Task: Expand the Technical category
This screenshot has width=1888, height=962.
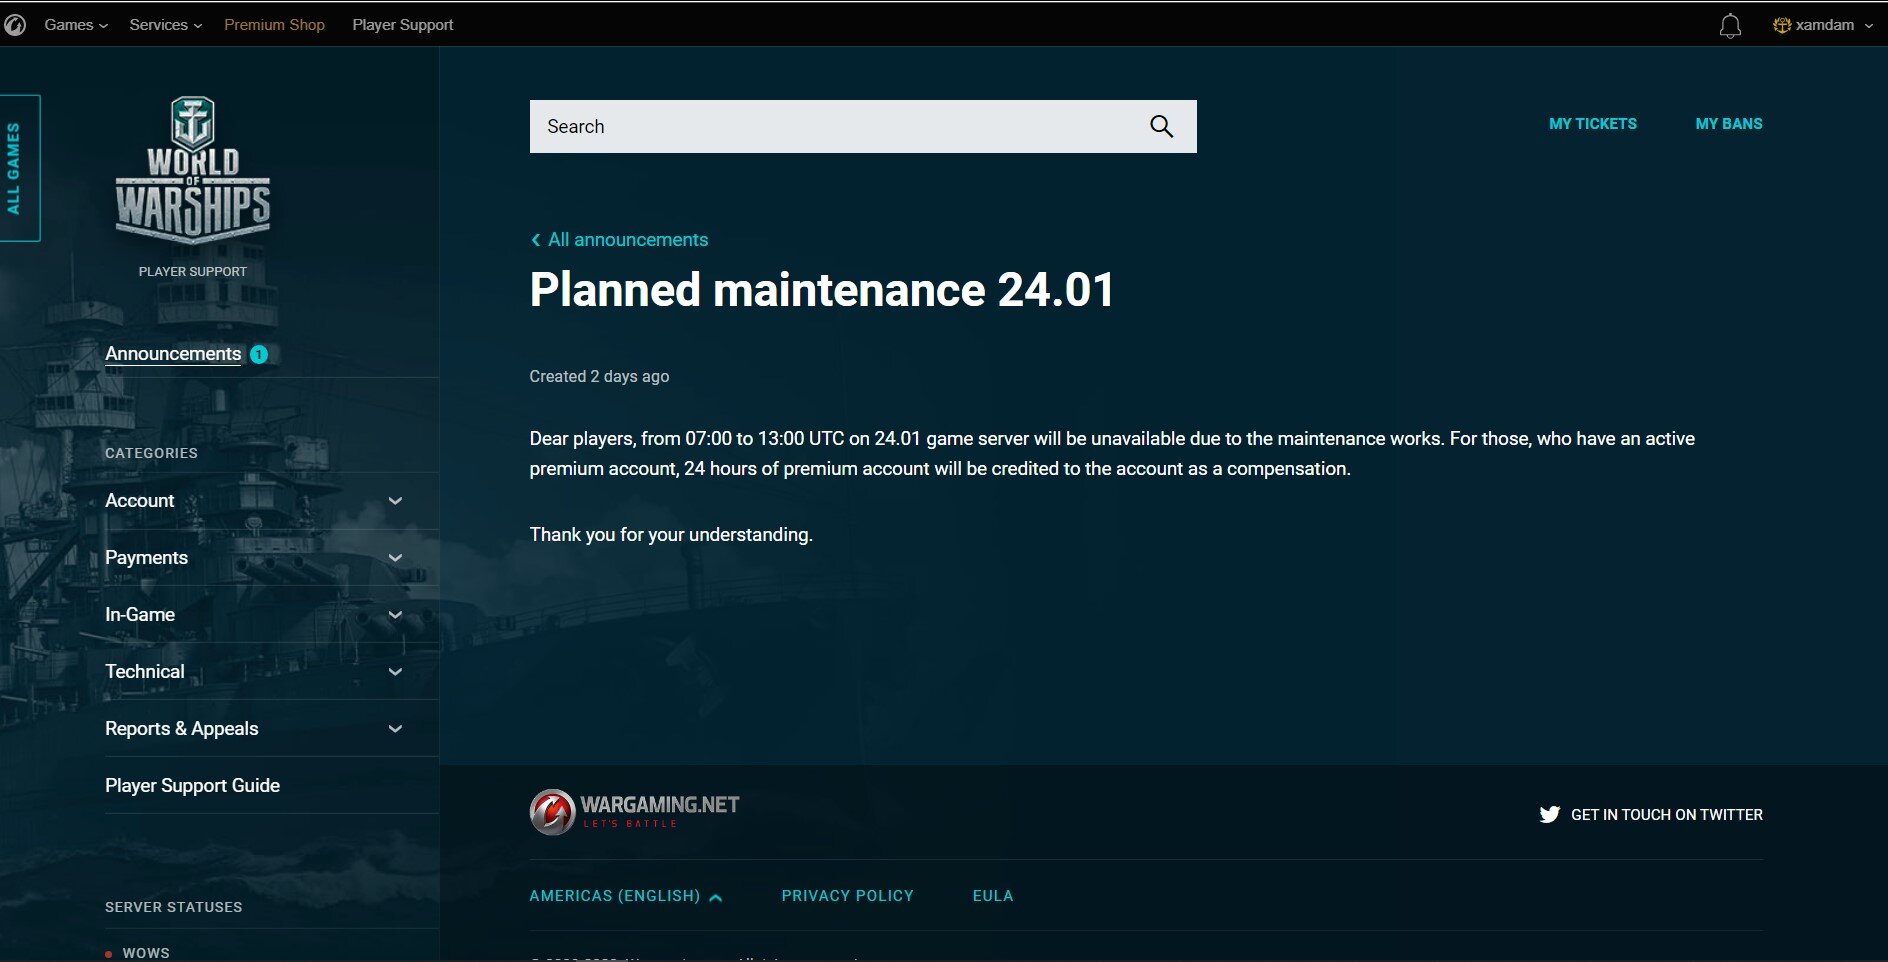Action: coord(395,672)
